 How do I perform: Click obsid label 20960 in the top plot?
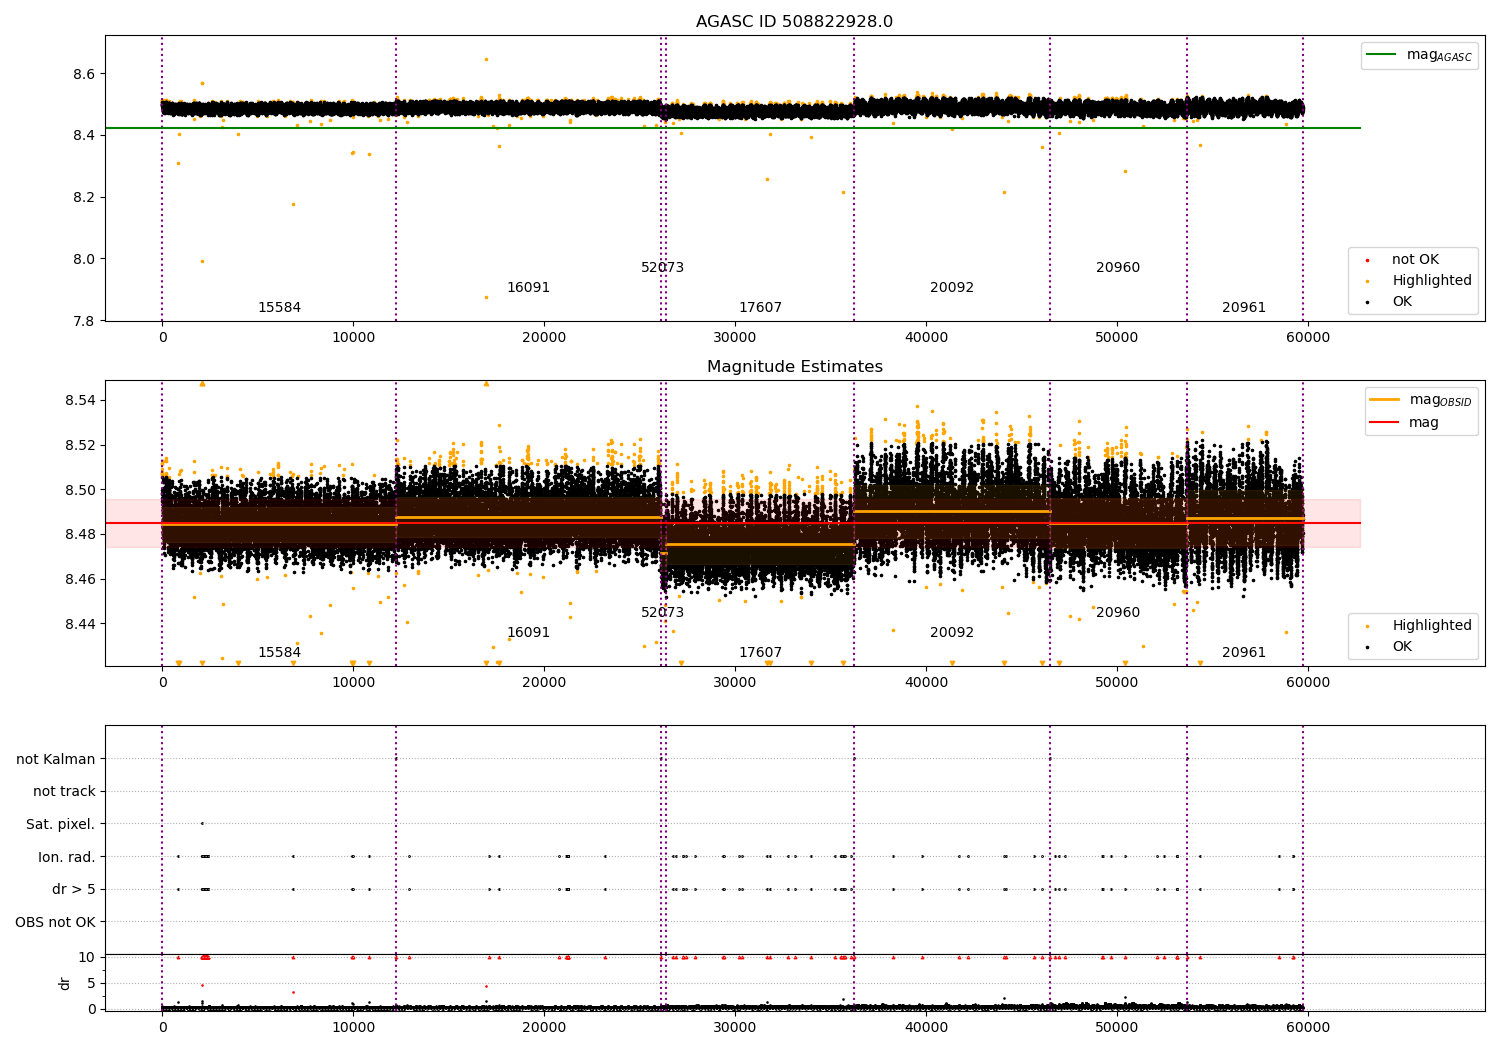(x=1118, y=268)
